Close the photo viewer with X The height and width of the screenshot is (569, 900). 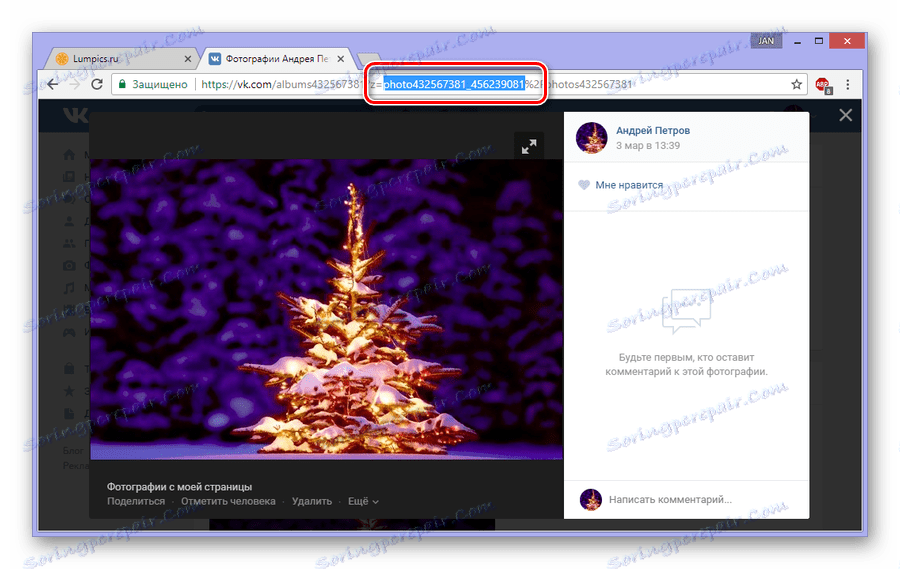[845, 115]
